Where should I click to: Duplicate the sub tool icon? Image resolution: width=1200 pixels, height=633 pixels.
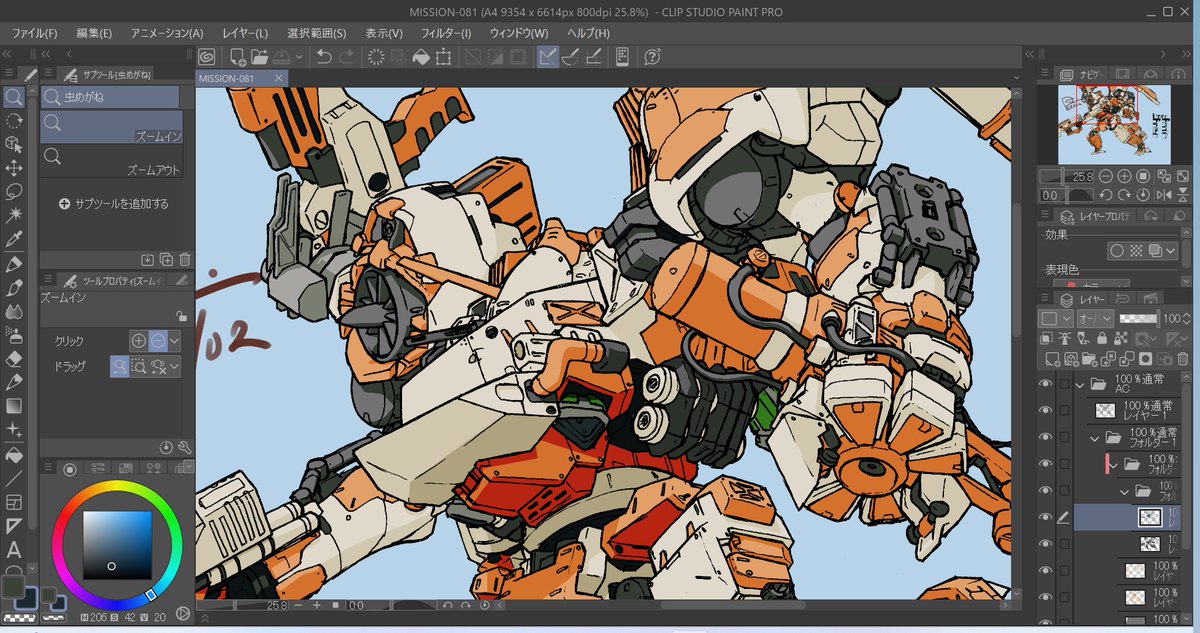point(166,259)
